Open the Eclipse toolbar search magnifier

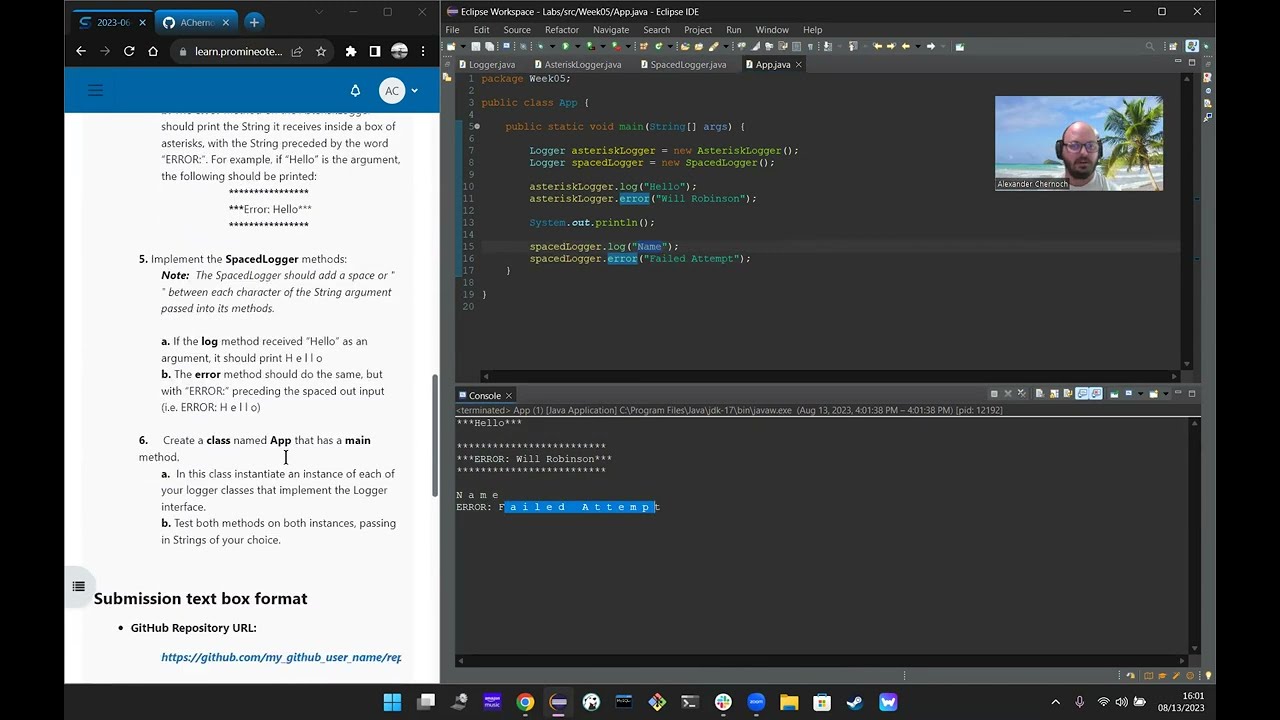pos(1150,46)
